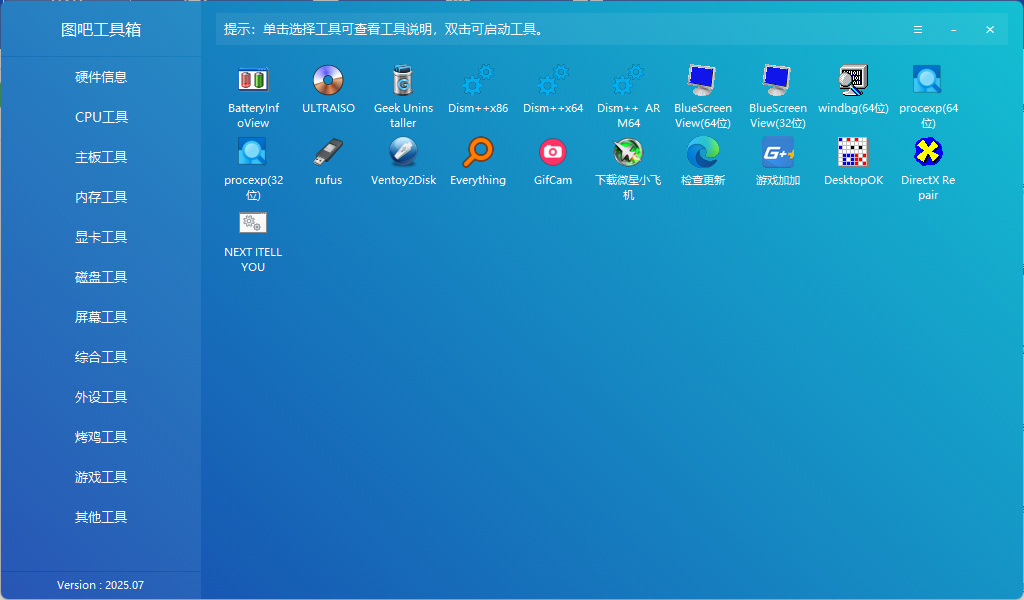Select the GifCam camera icon
The width and height of the screenshot is (1024, 600).
click(x=553, y=153)
